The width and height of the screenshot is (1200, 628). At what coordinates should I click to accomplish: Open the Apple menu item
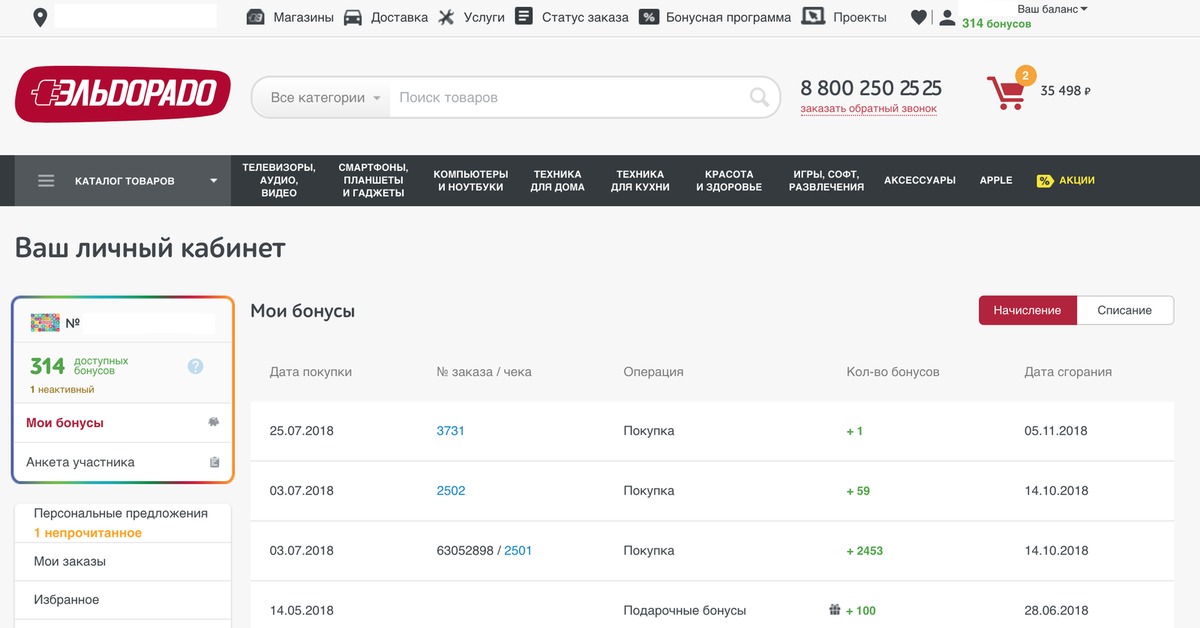(996, 181)
